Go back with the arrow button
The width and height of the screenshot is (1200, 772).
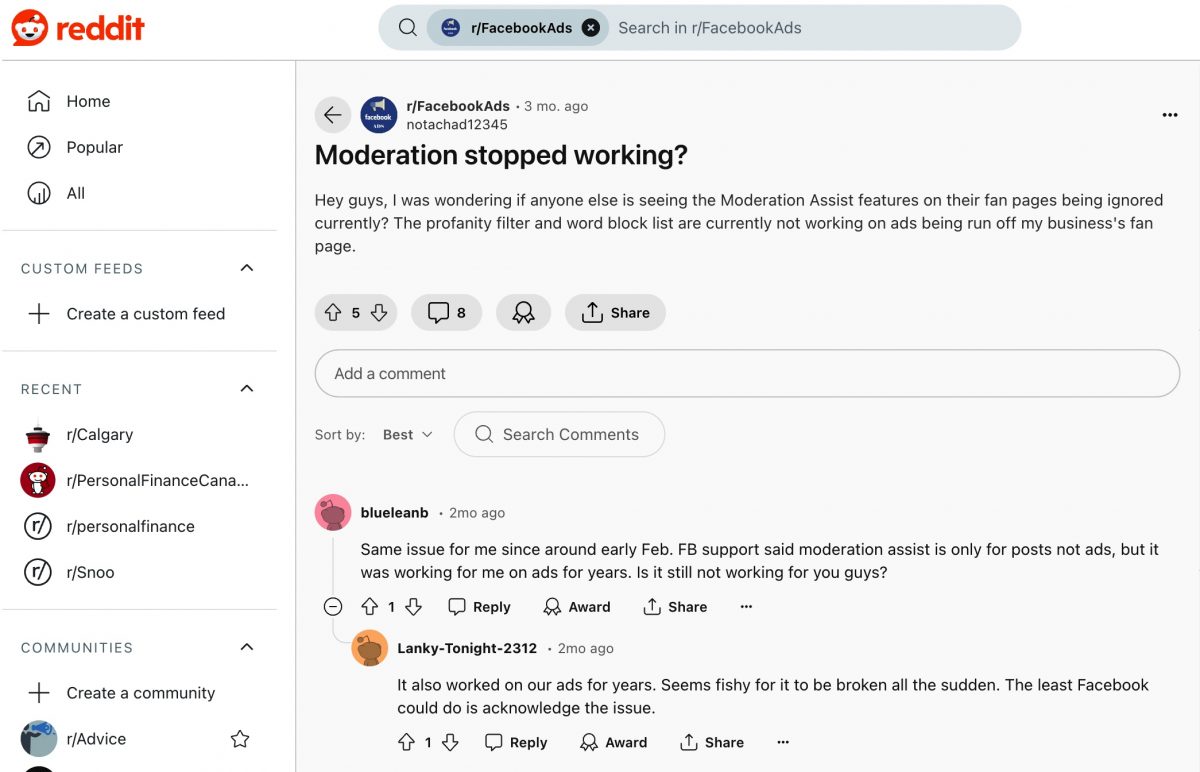333,115
